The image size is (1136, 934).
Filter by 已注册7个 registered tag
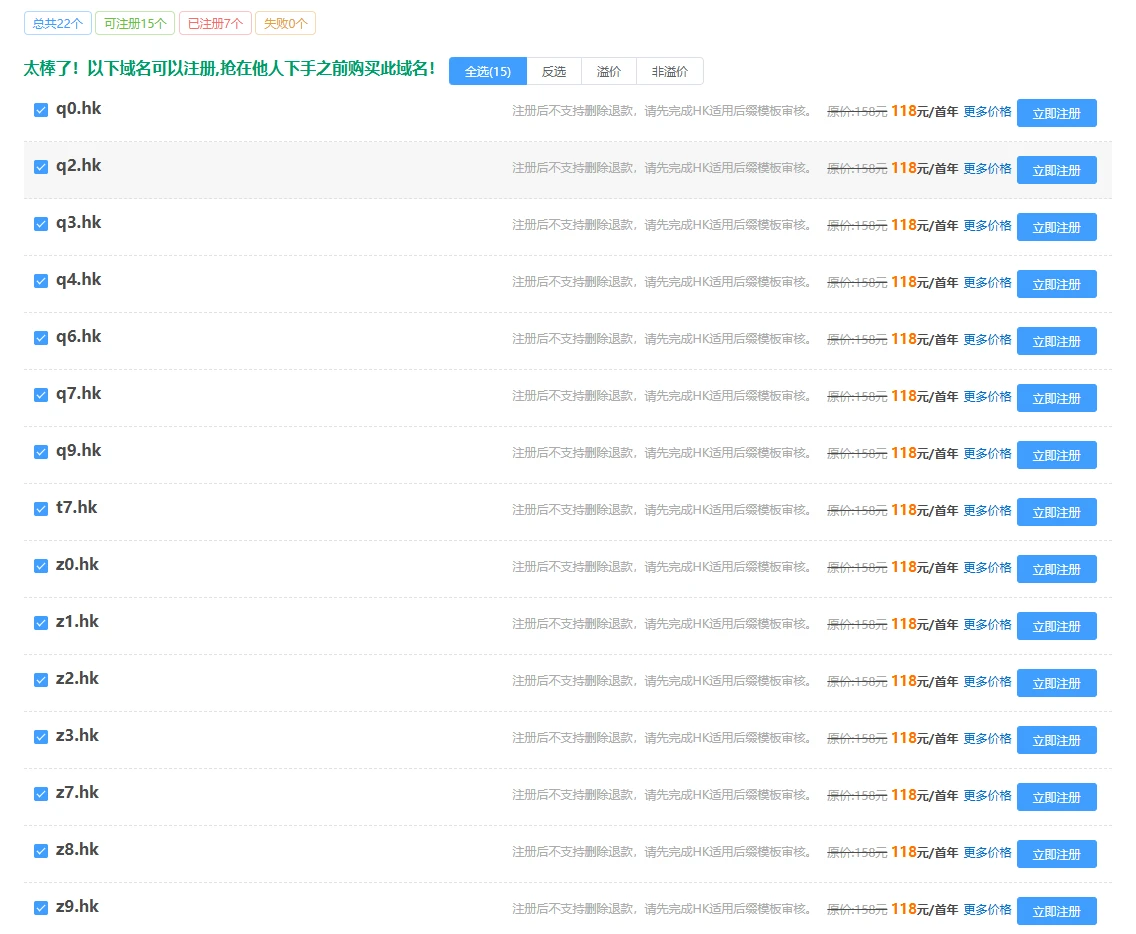tap(215, 23)
